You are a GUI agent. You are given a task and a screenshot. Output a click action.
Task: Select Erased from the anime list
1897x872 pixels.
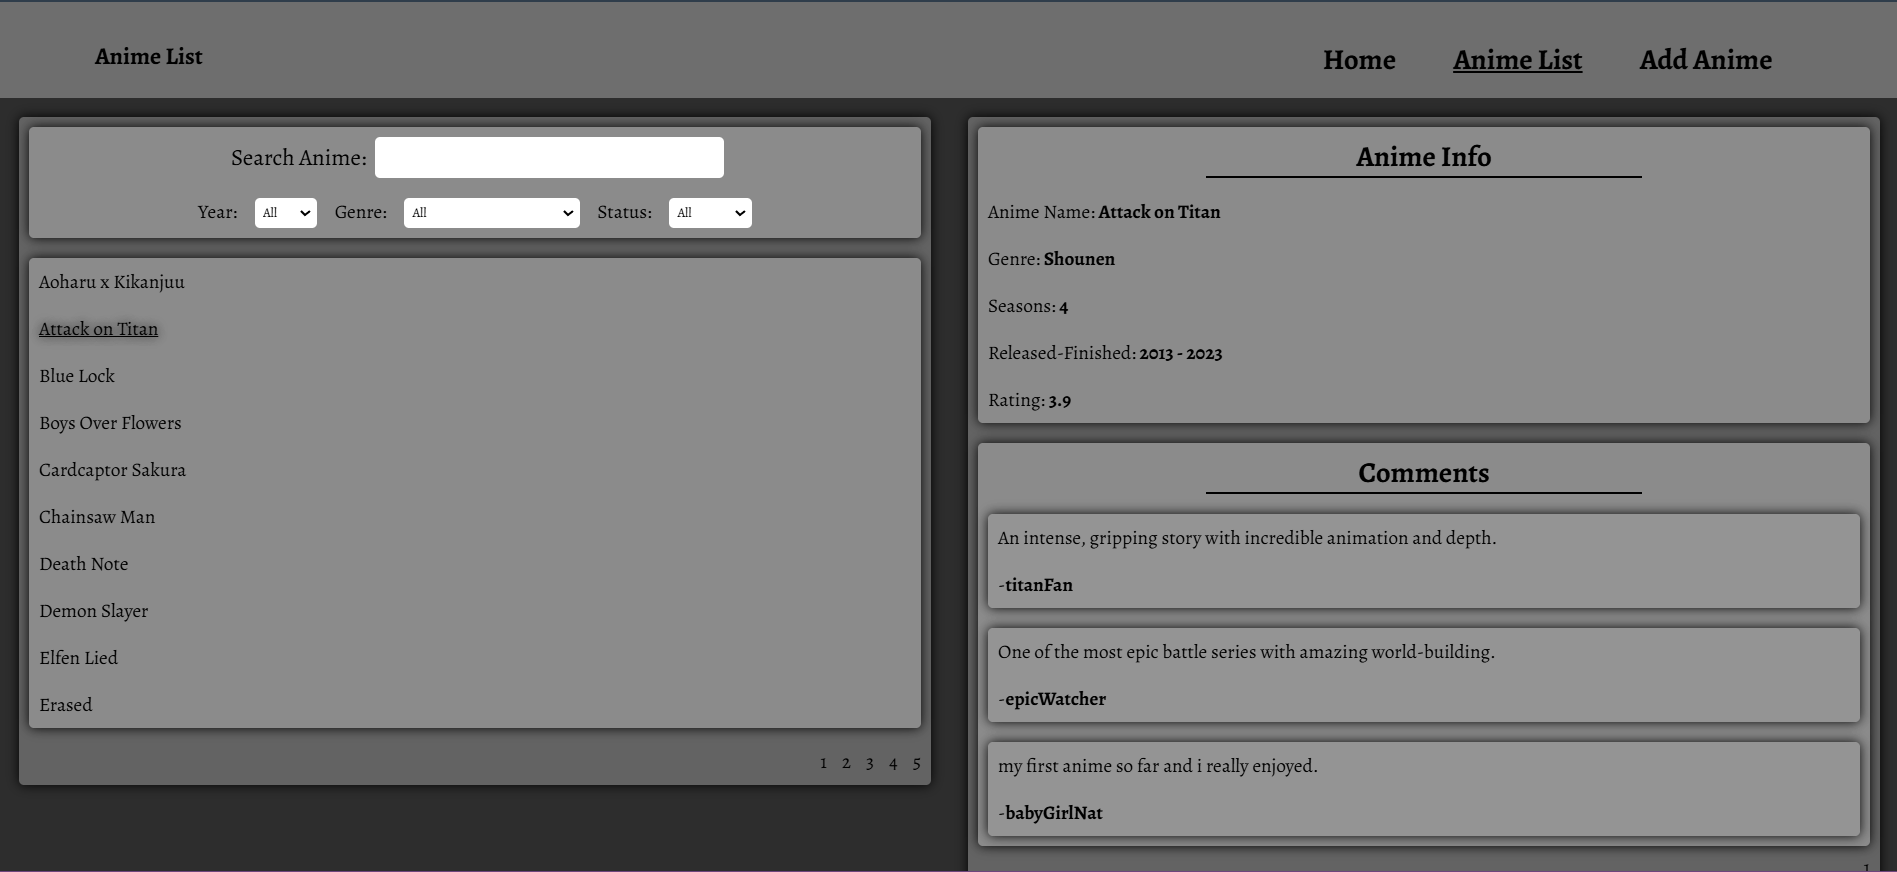pos(66,705)
